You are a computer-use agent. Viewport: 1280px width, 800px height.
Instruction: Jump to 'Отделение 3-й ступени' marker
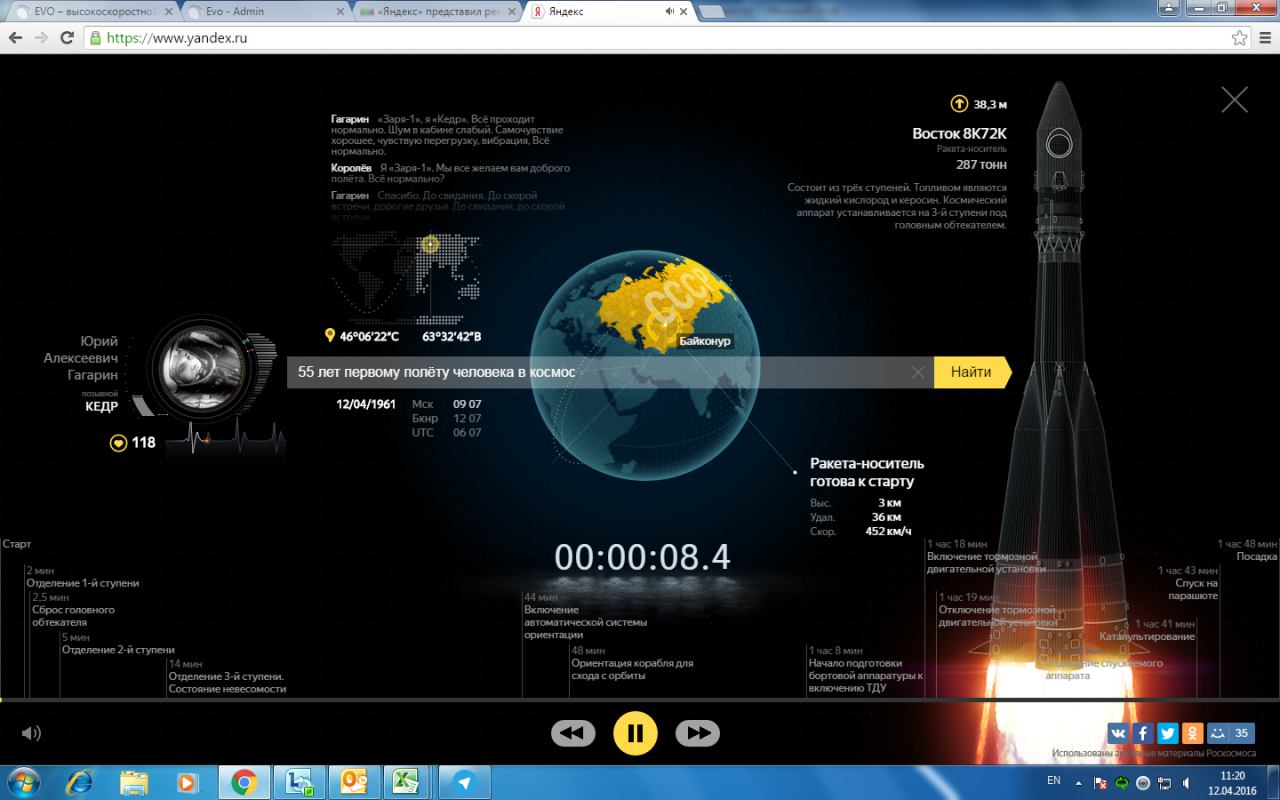coord(227,677)
